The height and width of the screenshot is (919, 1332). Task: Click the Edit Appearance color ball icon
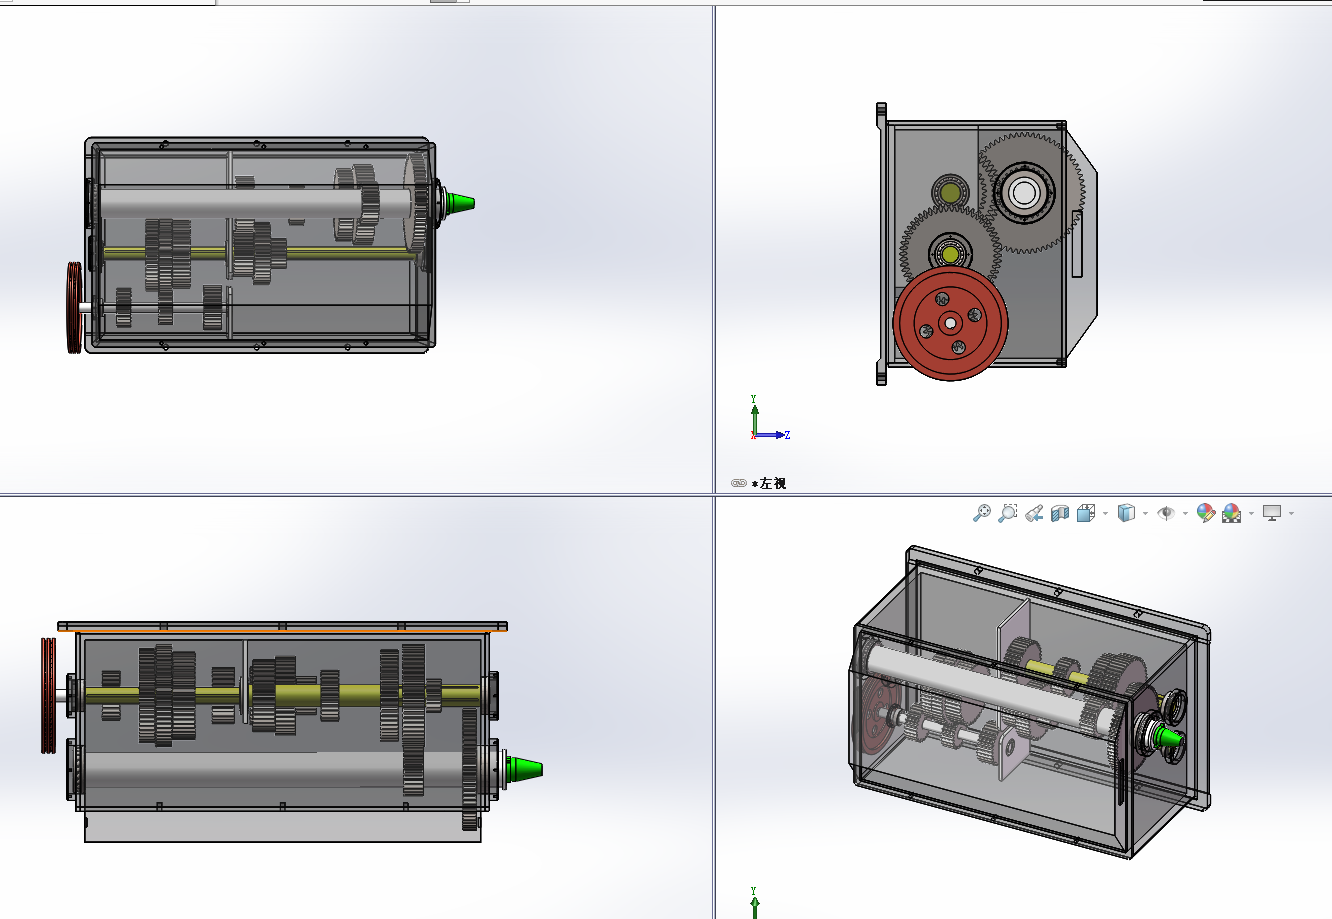pos(1206,513)
